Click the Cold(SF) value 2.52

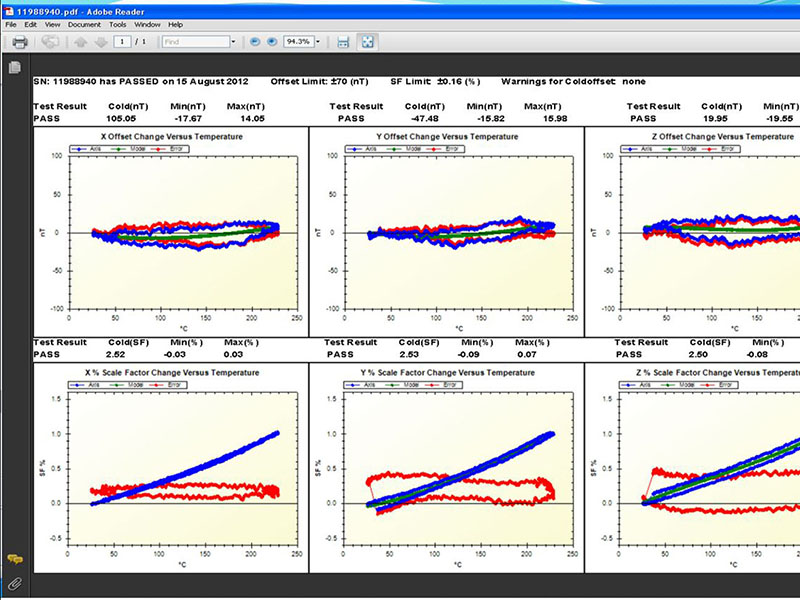pos(116,355)
